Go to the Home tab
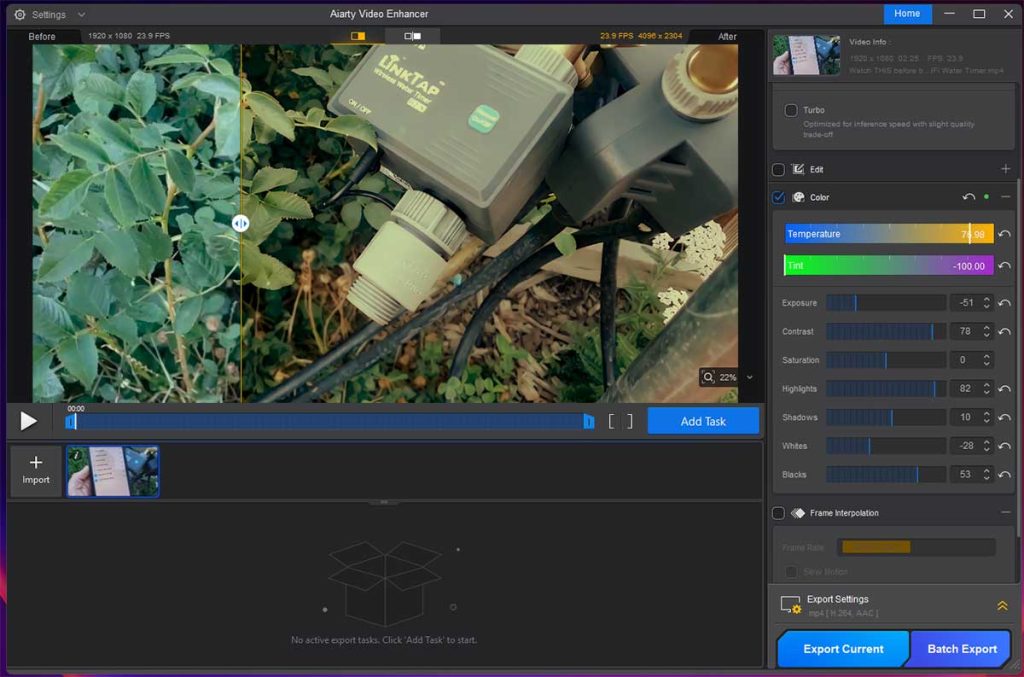1024x677 pixels. [x=907, y=14]
